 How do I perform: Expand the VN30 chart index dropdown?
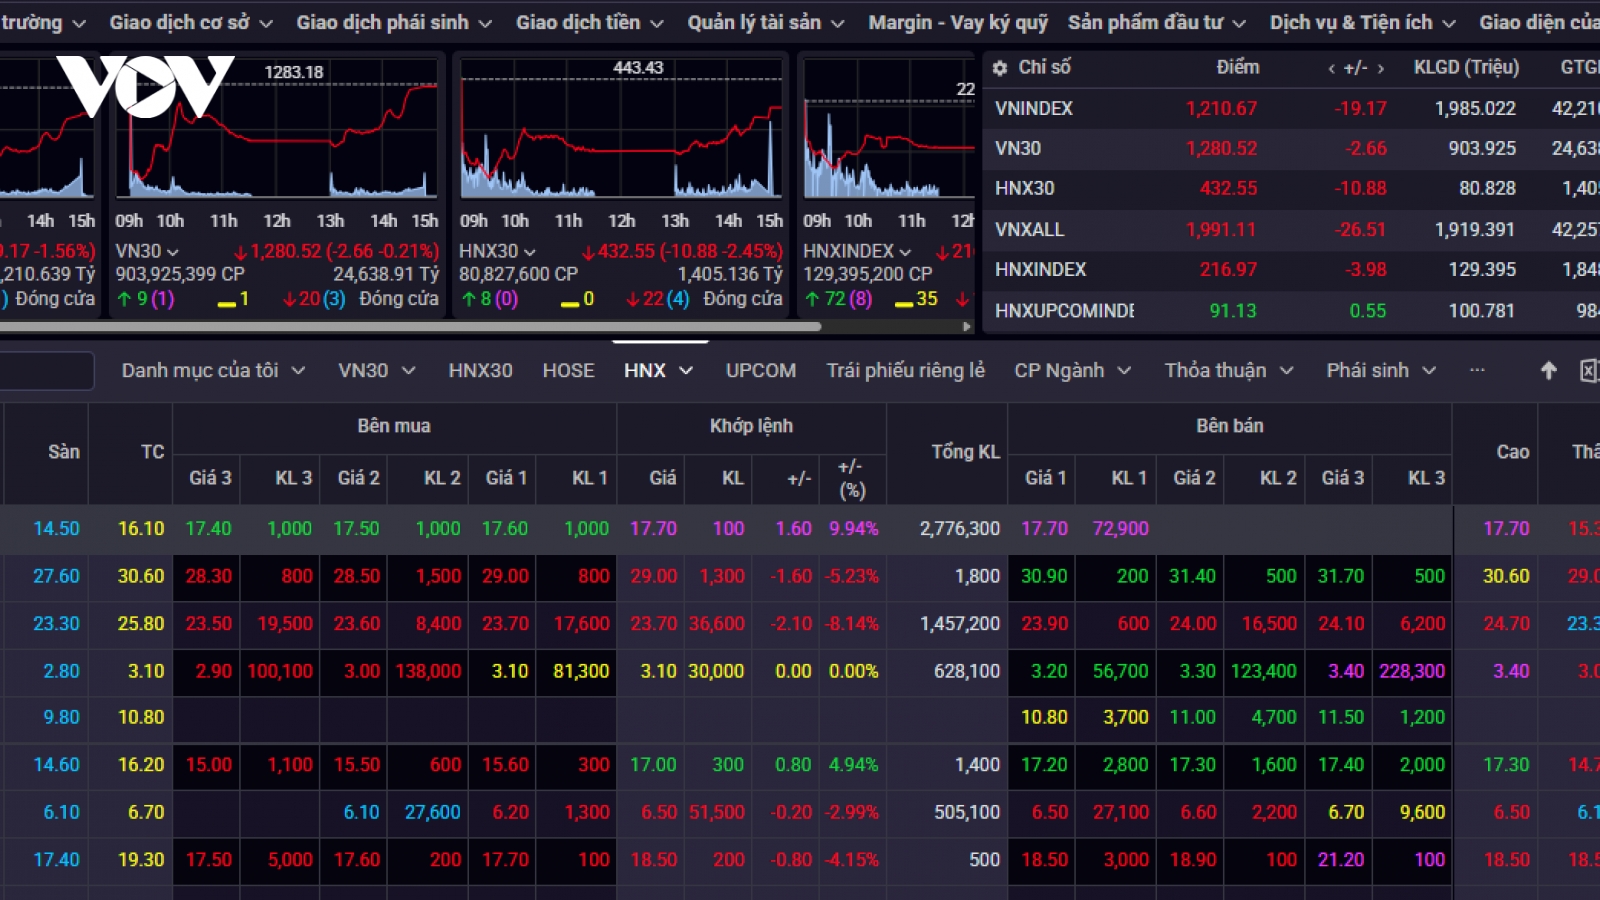pyautogui.click(x=147, y=251)
